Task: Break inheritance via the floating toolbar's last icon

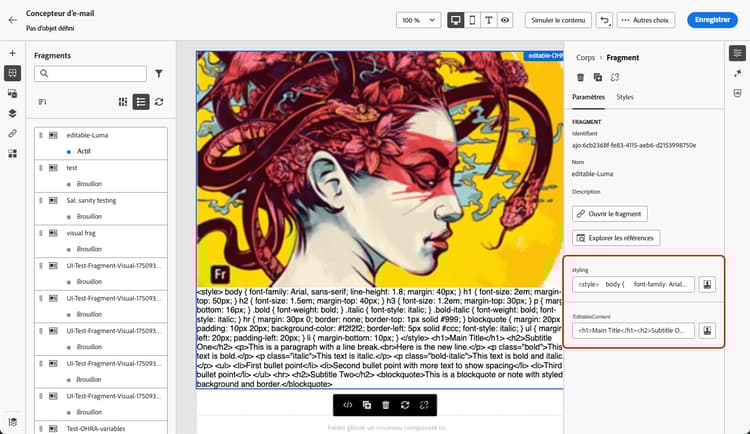Action: point(424,405)
